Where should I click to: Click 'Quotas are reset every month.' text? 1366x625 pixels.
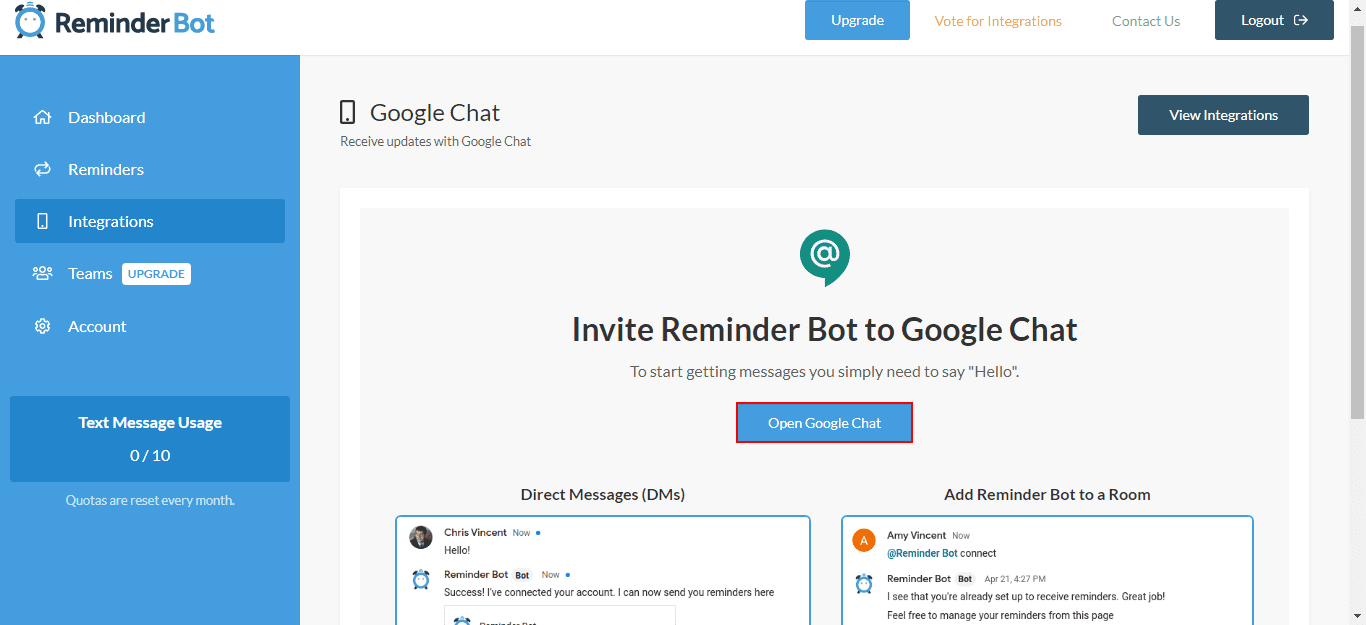click(150, 500)
